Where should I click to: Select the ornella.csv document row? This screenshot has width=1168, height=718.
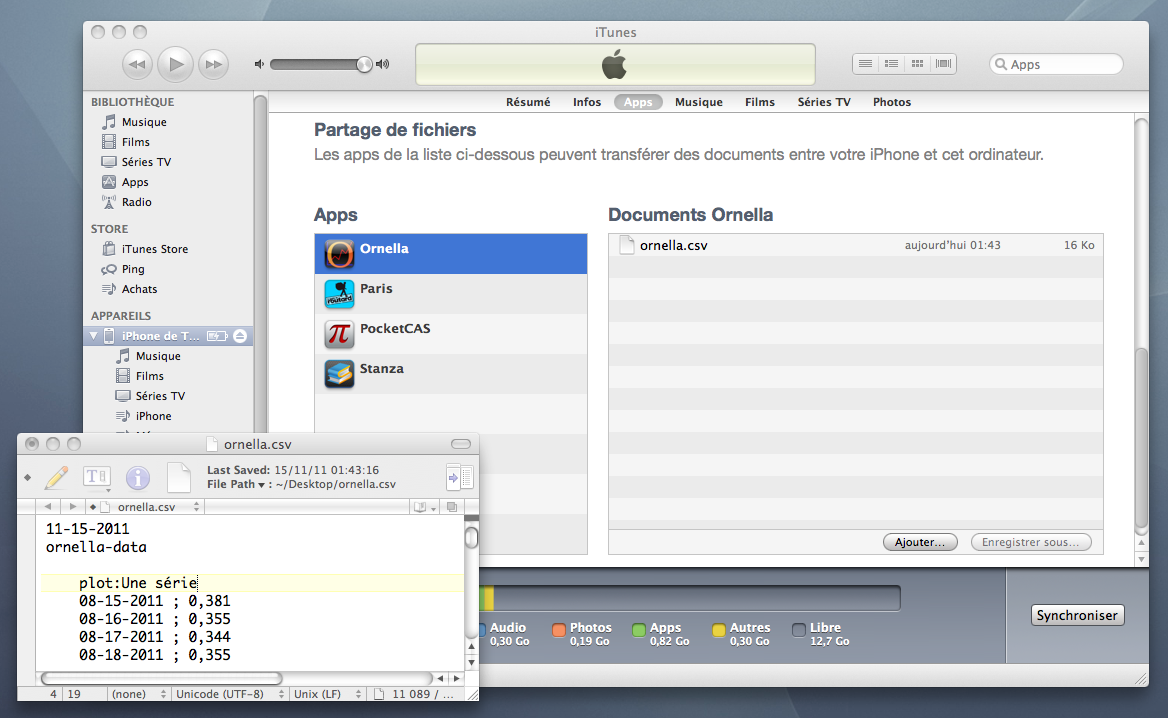(856, 245)
